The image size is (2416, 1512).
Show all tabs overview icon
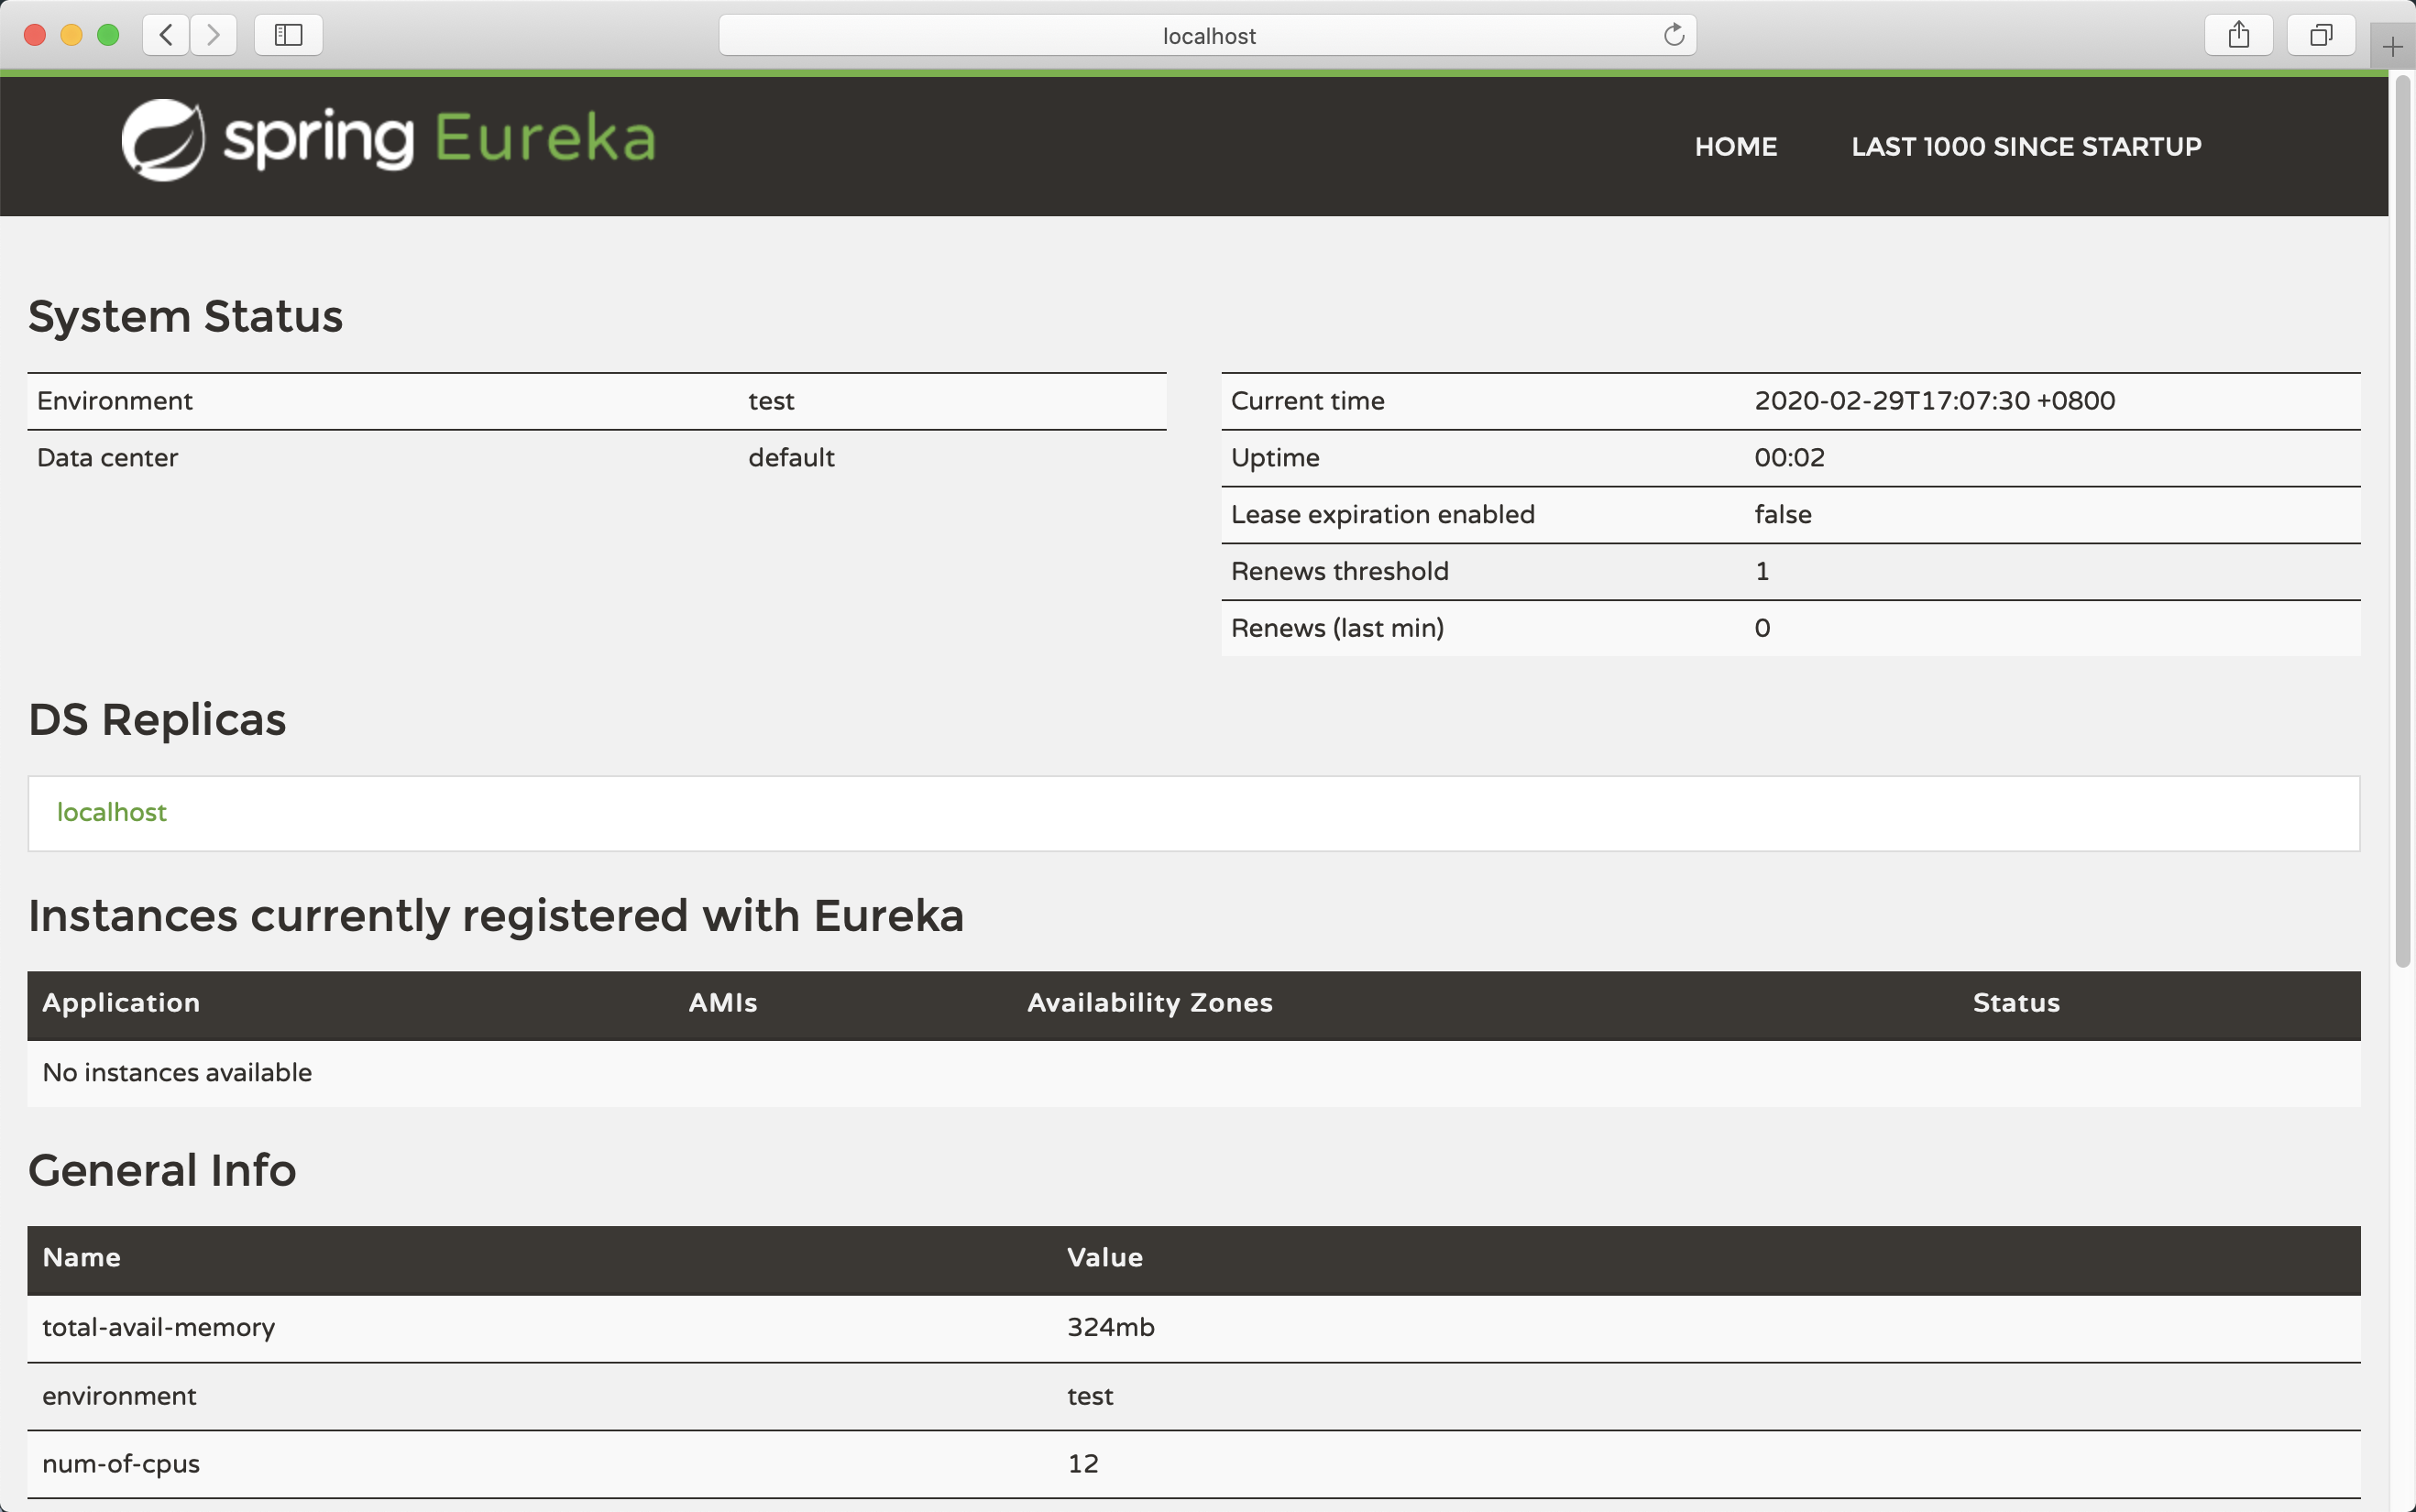(x=2320, y=36)
